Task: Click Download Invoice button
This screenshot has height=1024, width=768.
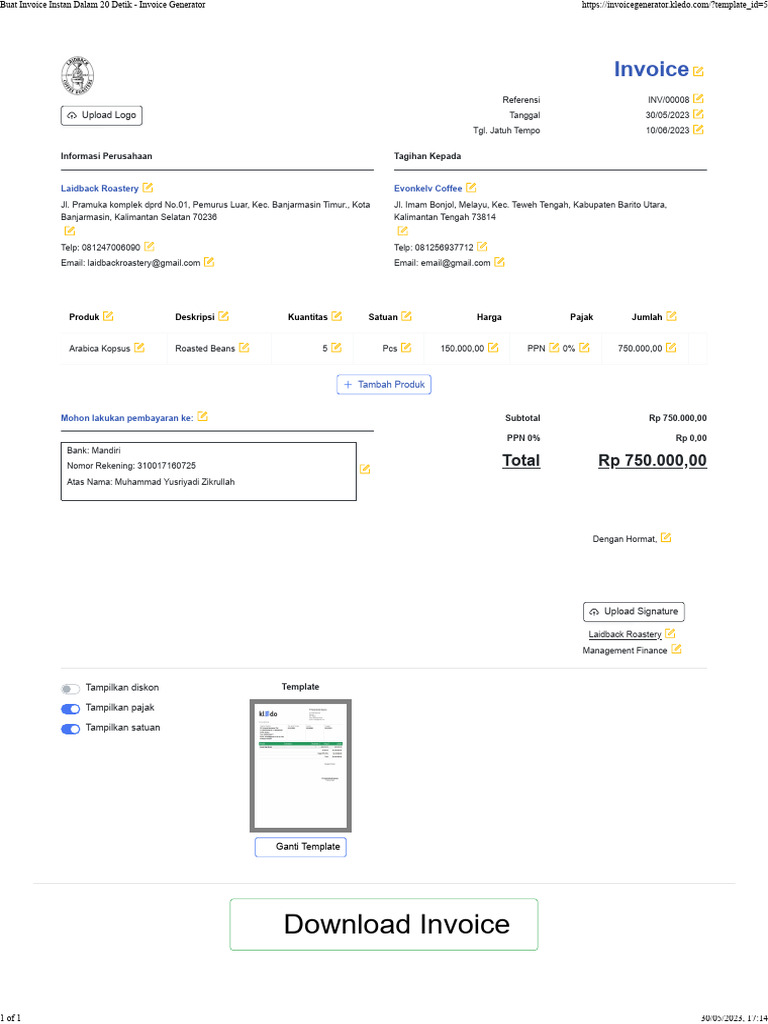Action: (x=384, y=925)
